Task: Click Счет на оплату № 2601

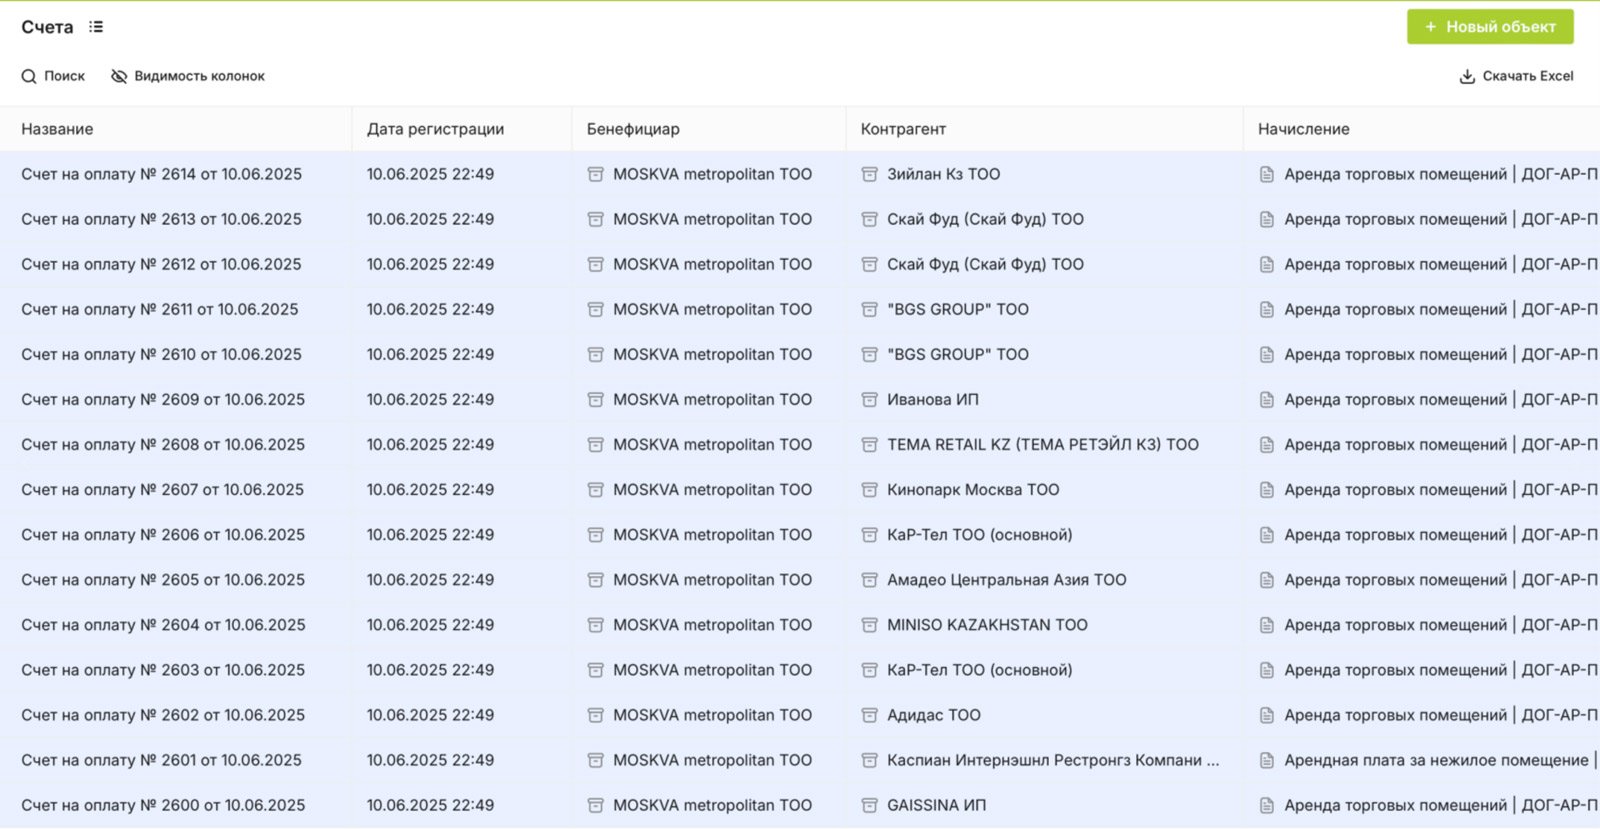Action: [x=161, y=760]
